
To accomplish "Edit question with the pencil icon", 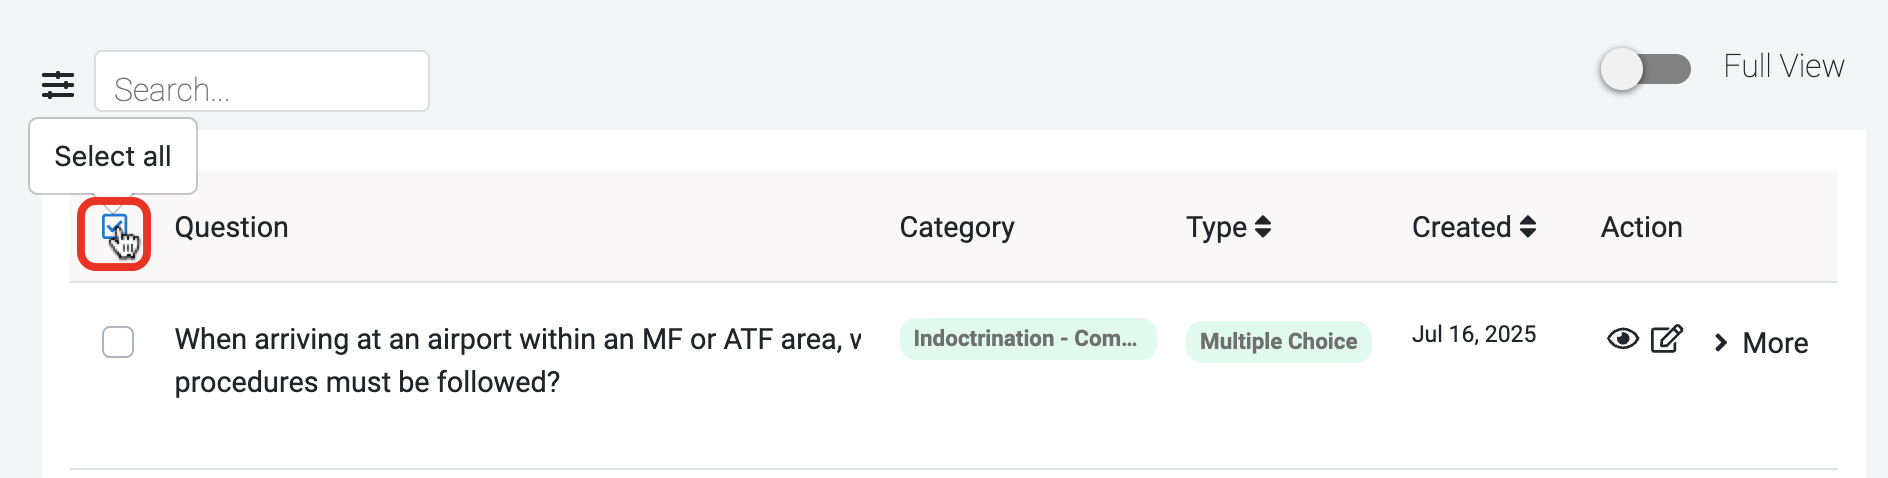I will pos(1666,340).
